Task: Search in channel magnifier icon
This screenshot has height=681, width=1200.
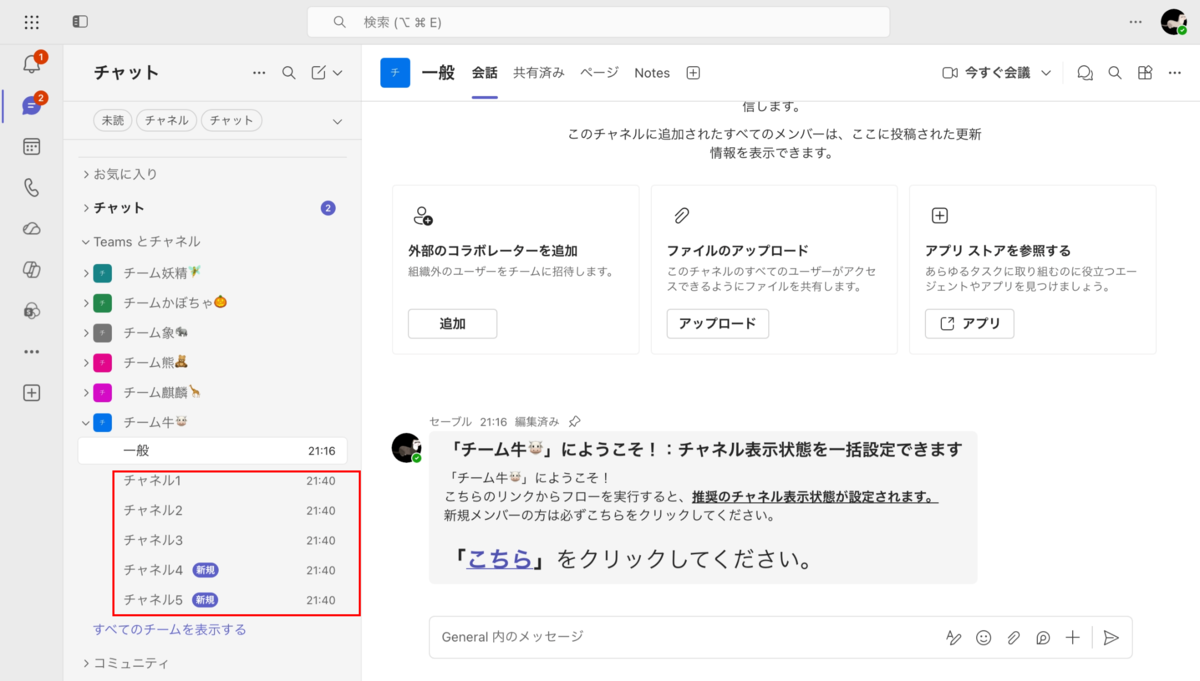Action: 1115,73
